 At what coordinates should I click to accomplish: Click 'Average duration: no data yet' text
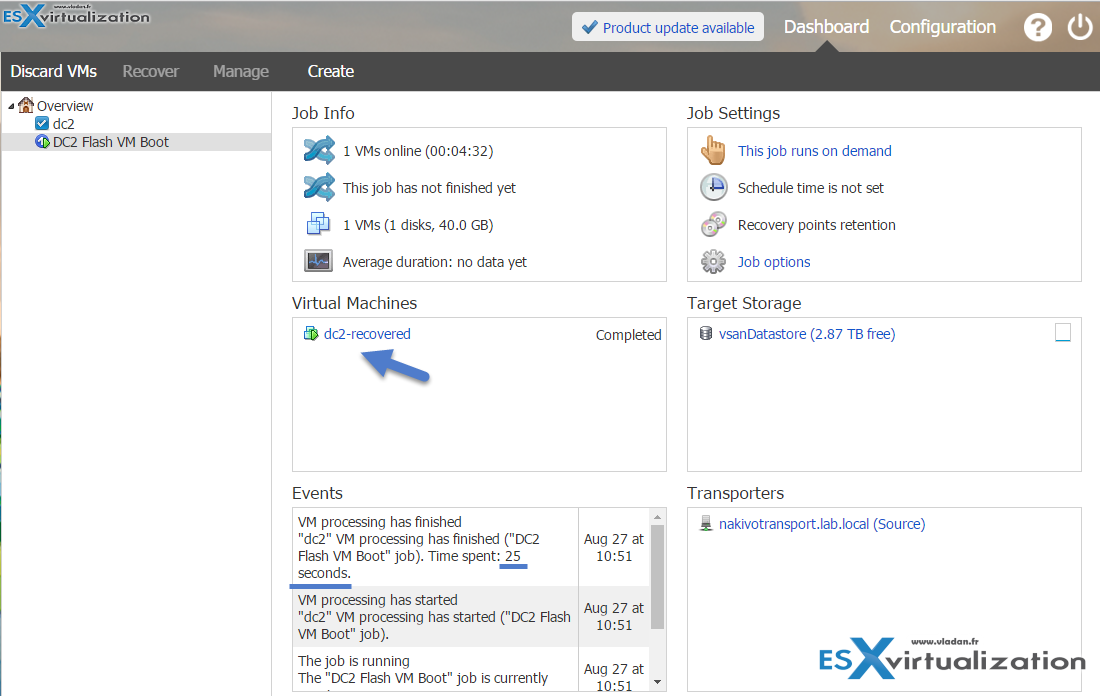434,262
